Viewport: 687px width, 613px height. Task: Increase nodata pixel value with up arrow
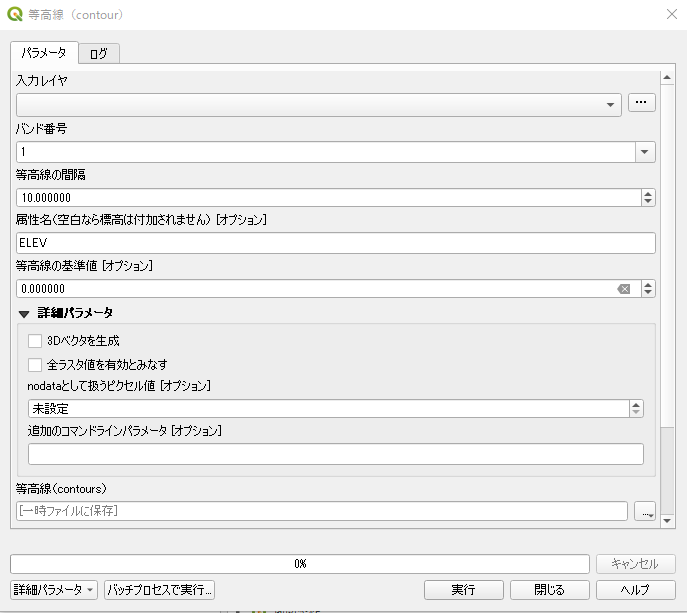pos(636,404)
